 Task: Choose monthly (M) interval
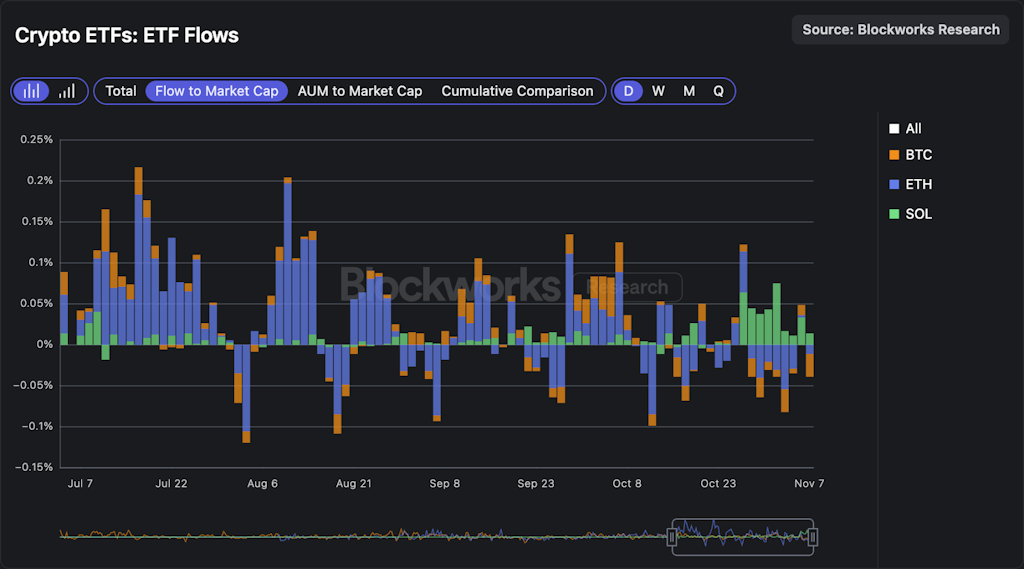point(689,91)
